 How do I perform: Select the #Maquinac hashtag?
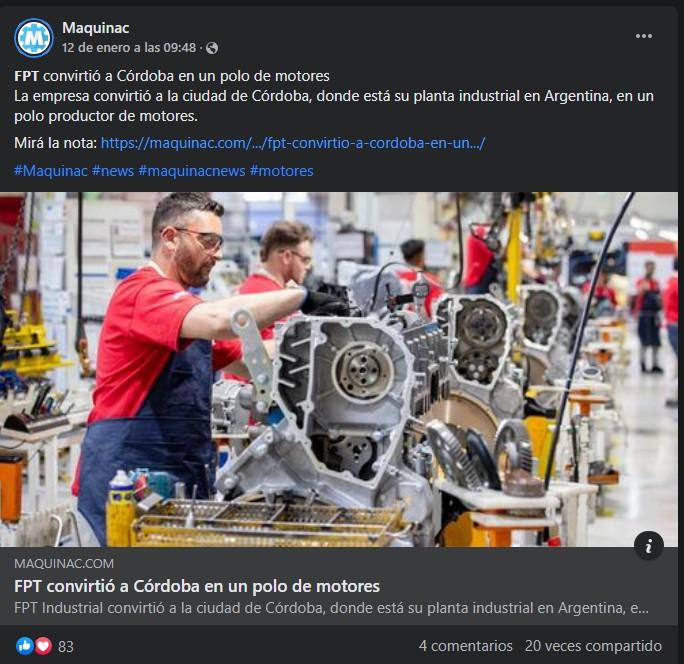click(51, 171)
